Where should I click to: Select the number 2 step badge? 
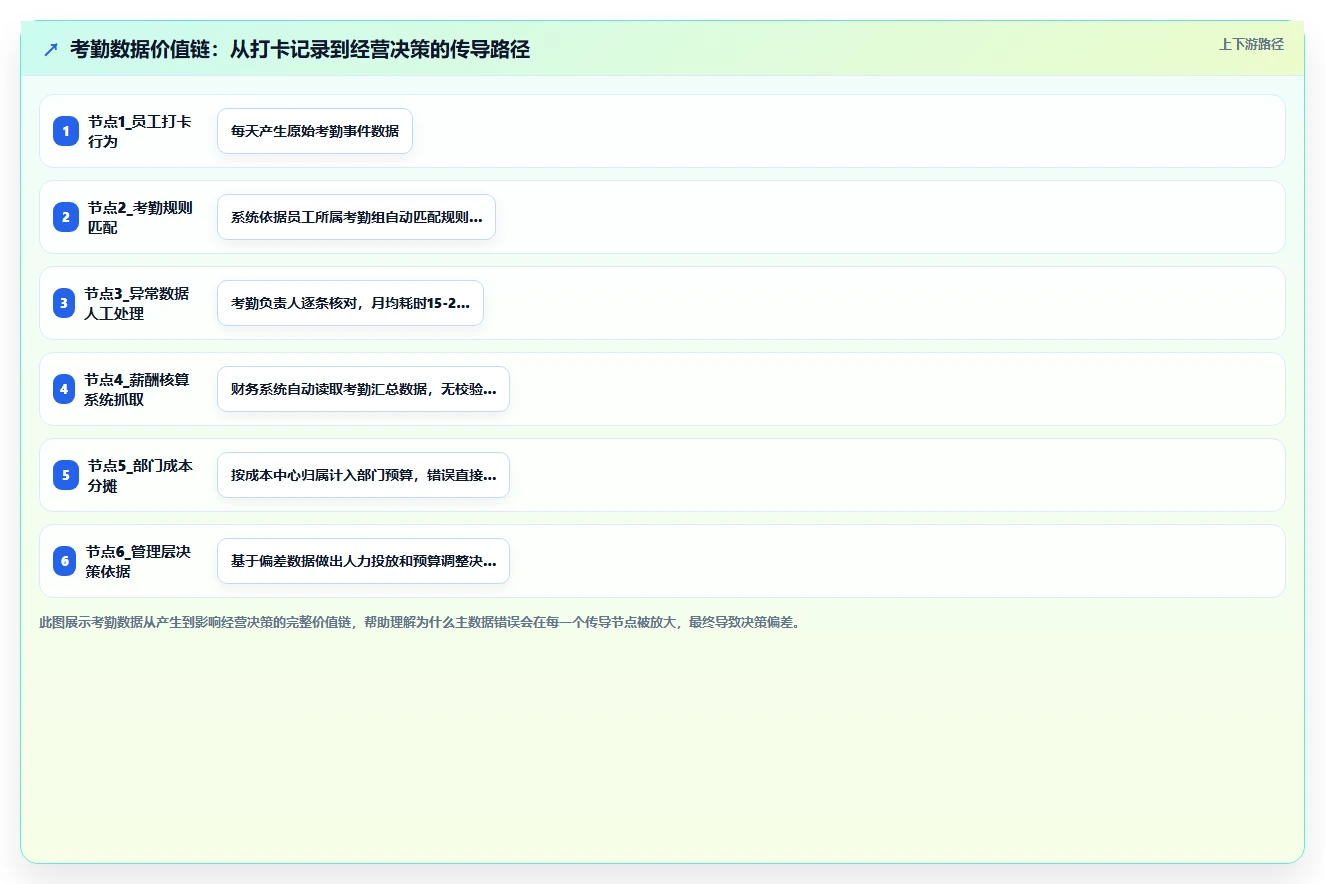point(66,217)
